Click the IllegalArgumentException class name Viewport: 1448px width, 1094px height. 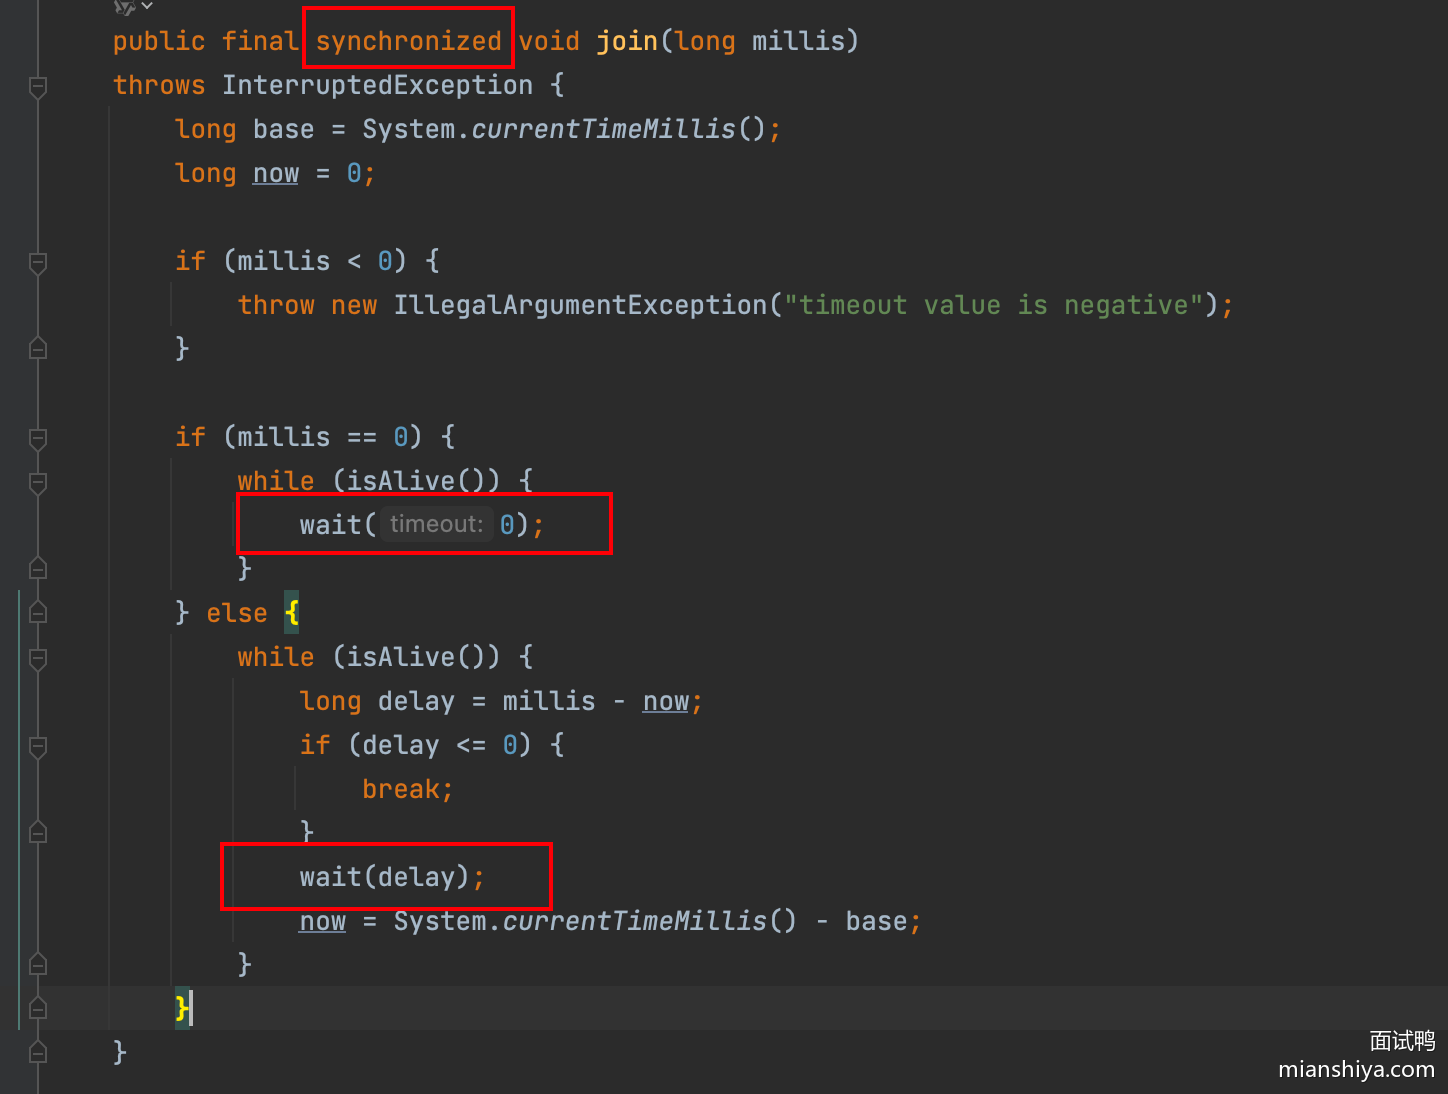(x=580, y=305)
